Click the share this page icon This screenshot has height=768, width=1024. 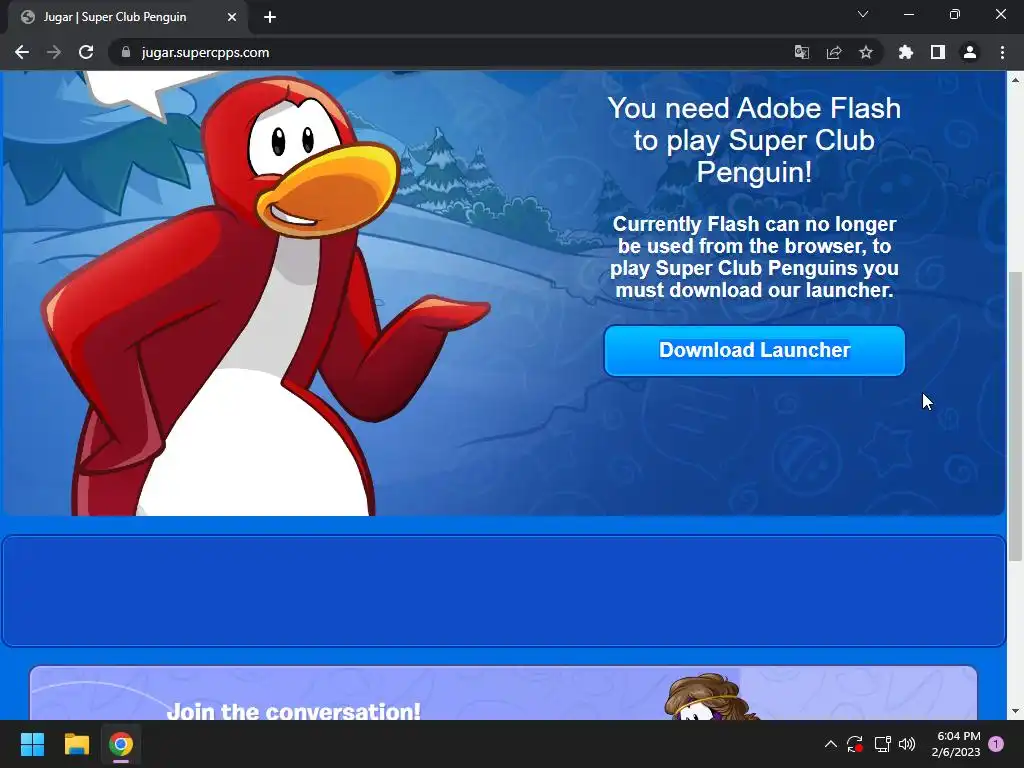click(x=833, y=52)
